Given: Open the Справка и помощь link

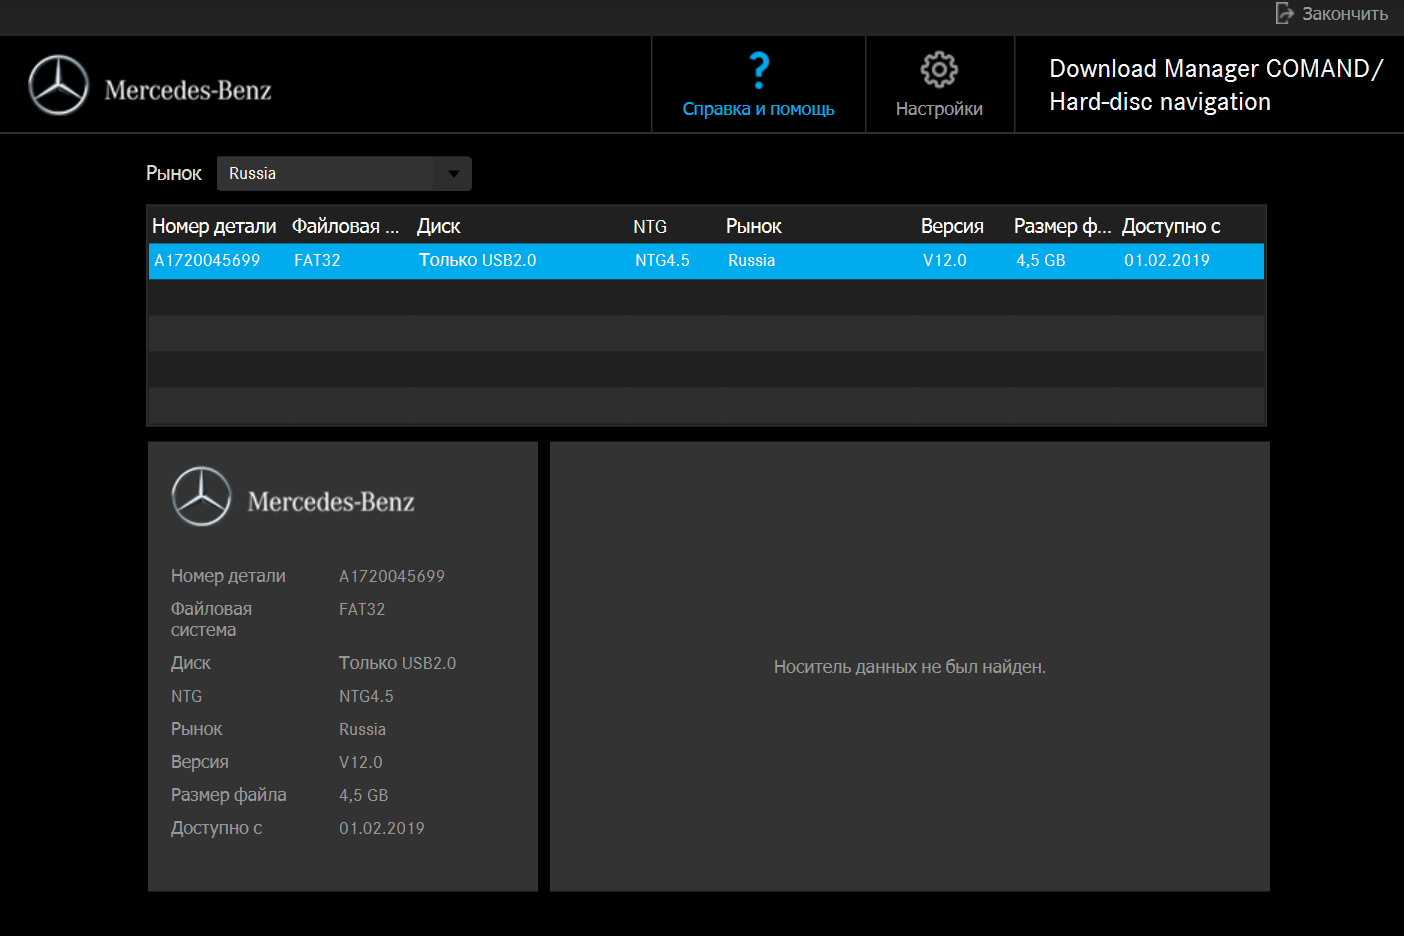Looking at the screenshot, I should coord(758,109).
